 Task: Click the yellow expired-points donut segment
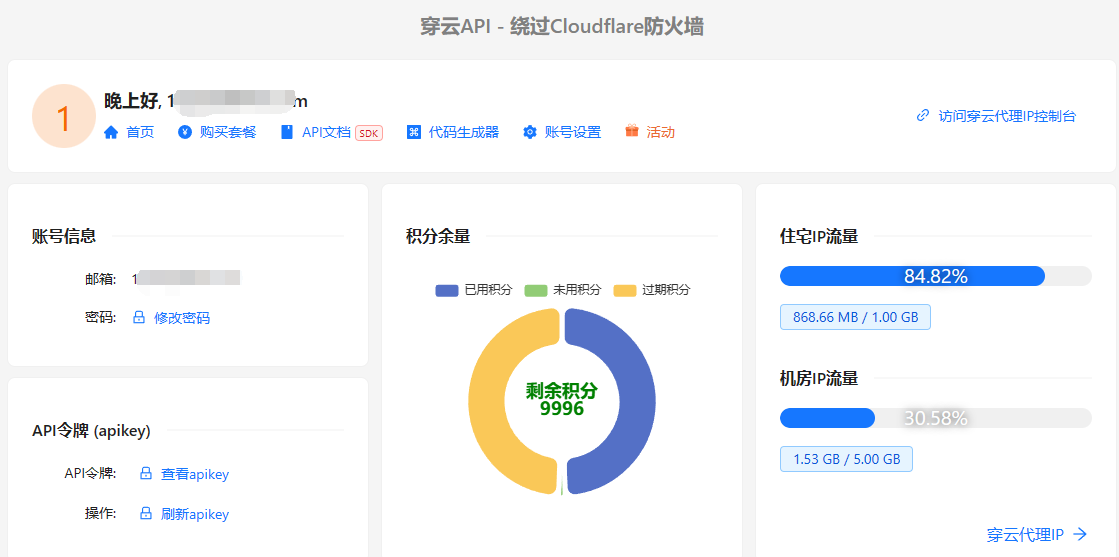(487, 400)
